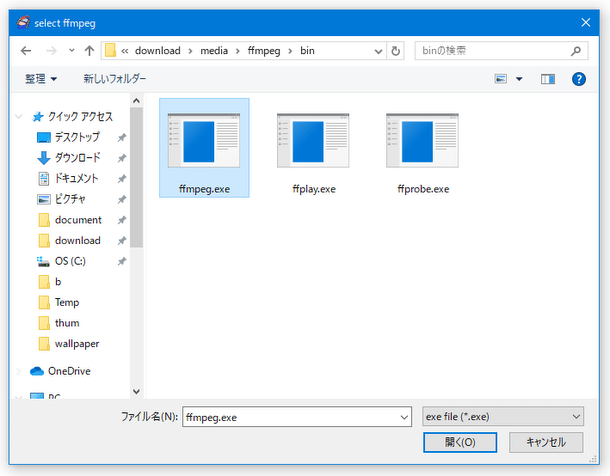Viewport: 610px width, 476px height.
Task: Dismiss dialog with キャンセル button
Action: pyautogui.click(x=546, y=442)
